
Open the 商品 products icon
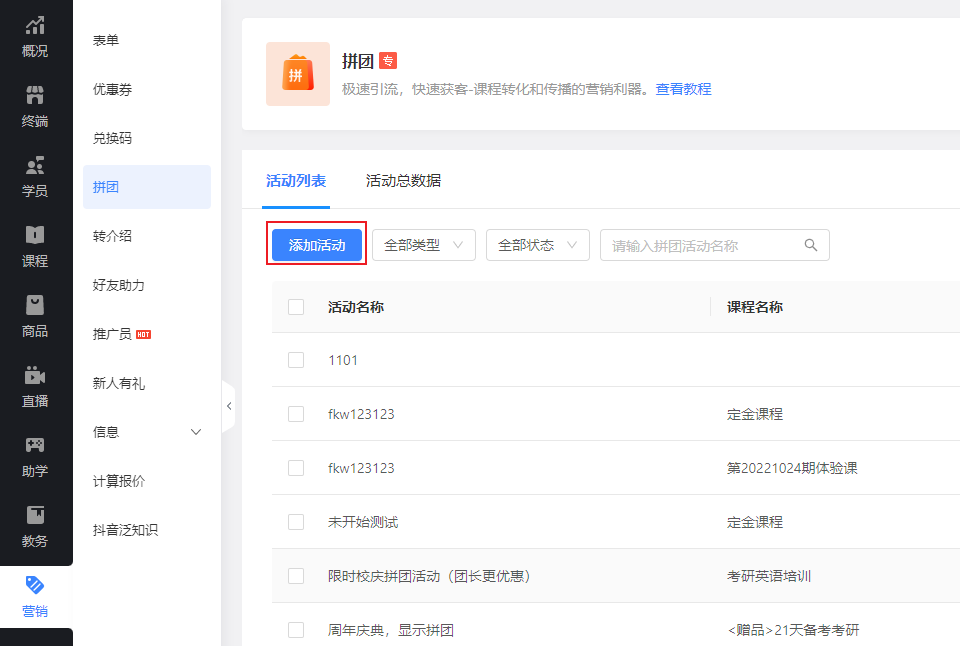35,305
